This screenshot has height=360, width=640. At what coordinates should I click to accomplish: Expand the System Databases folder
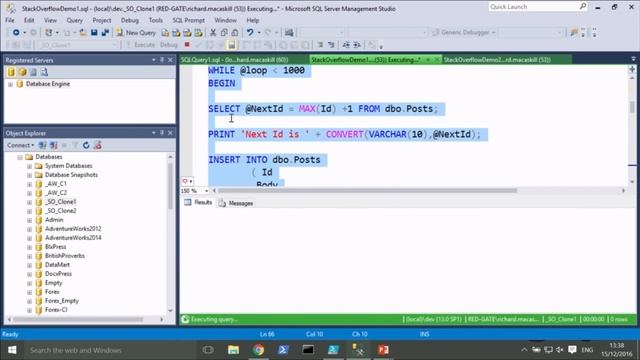point(29,166)
